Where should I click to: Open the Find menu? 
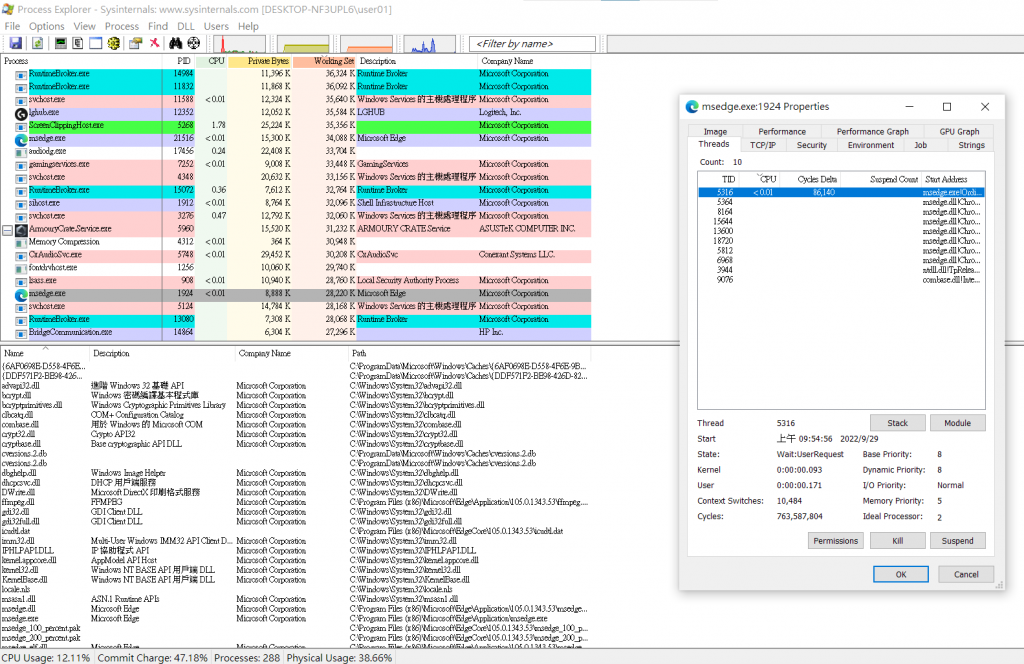(x=157, y=26)
